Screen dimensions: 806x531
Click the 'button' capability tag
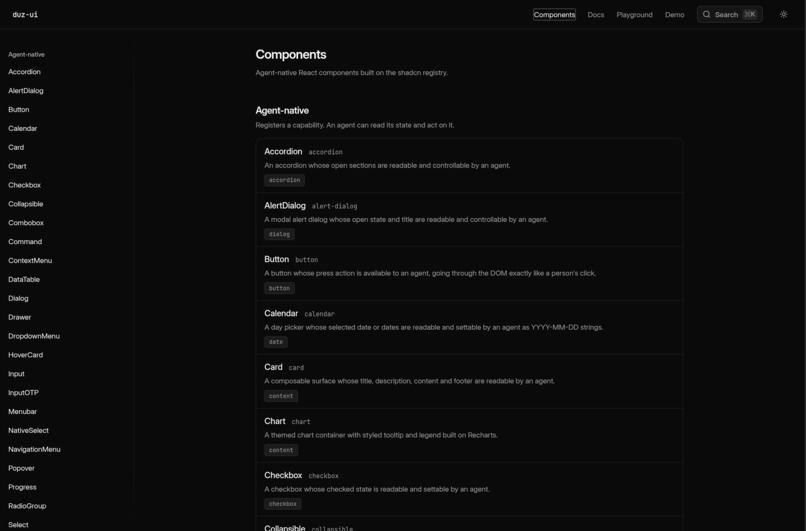[279, 288]
